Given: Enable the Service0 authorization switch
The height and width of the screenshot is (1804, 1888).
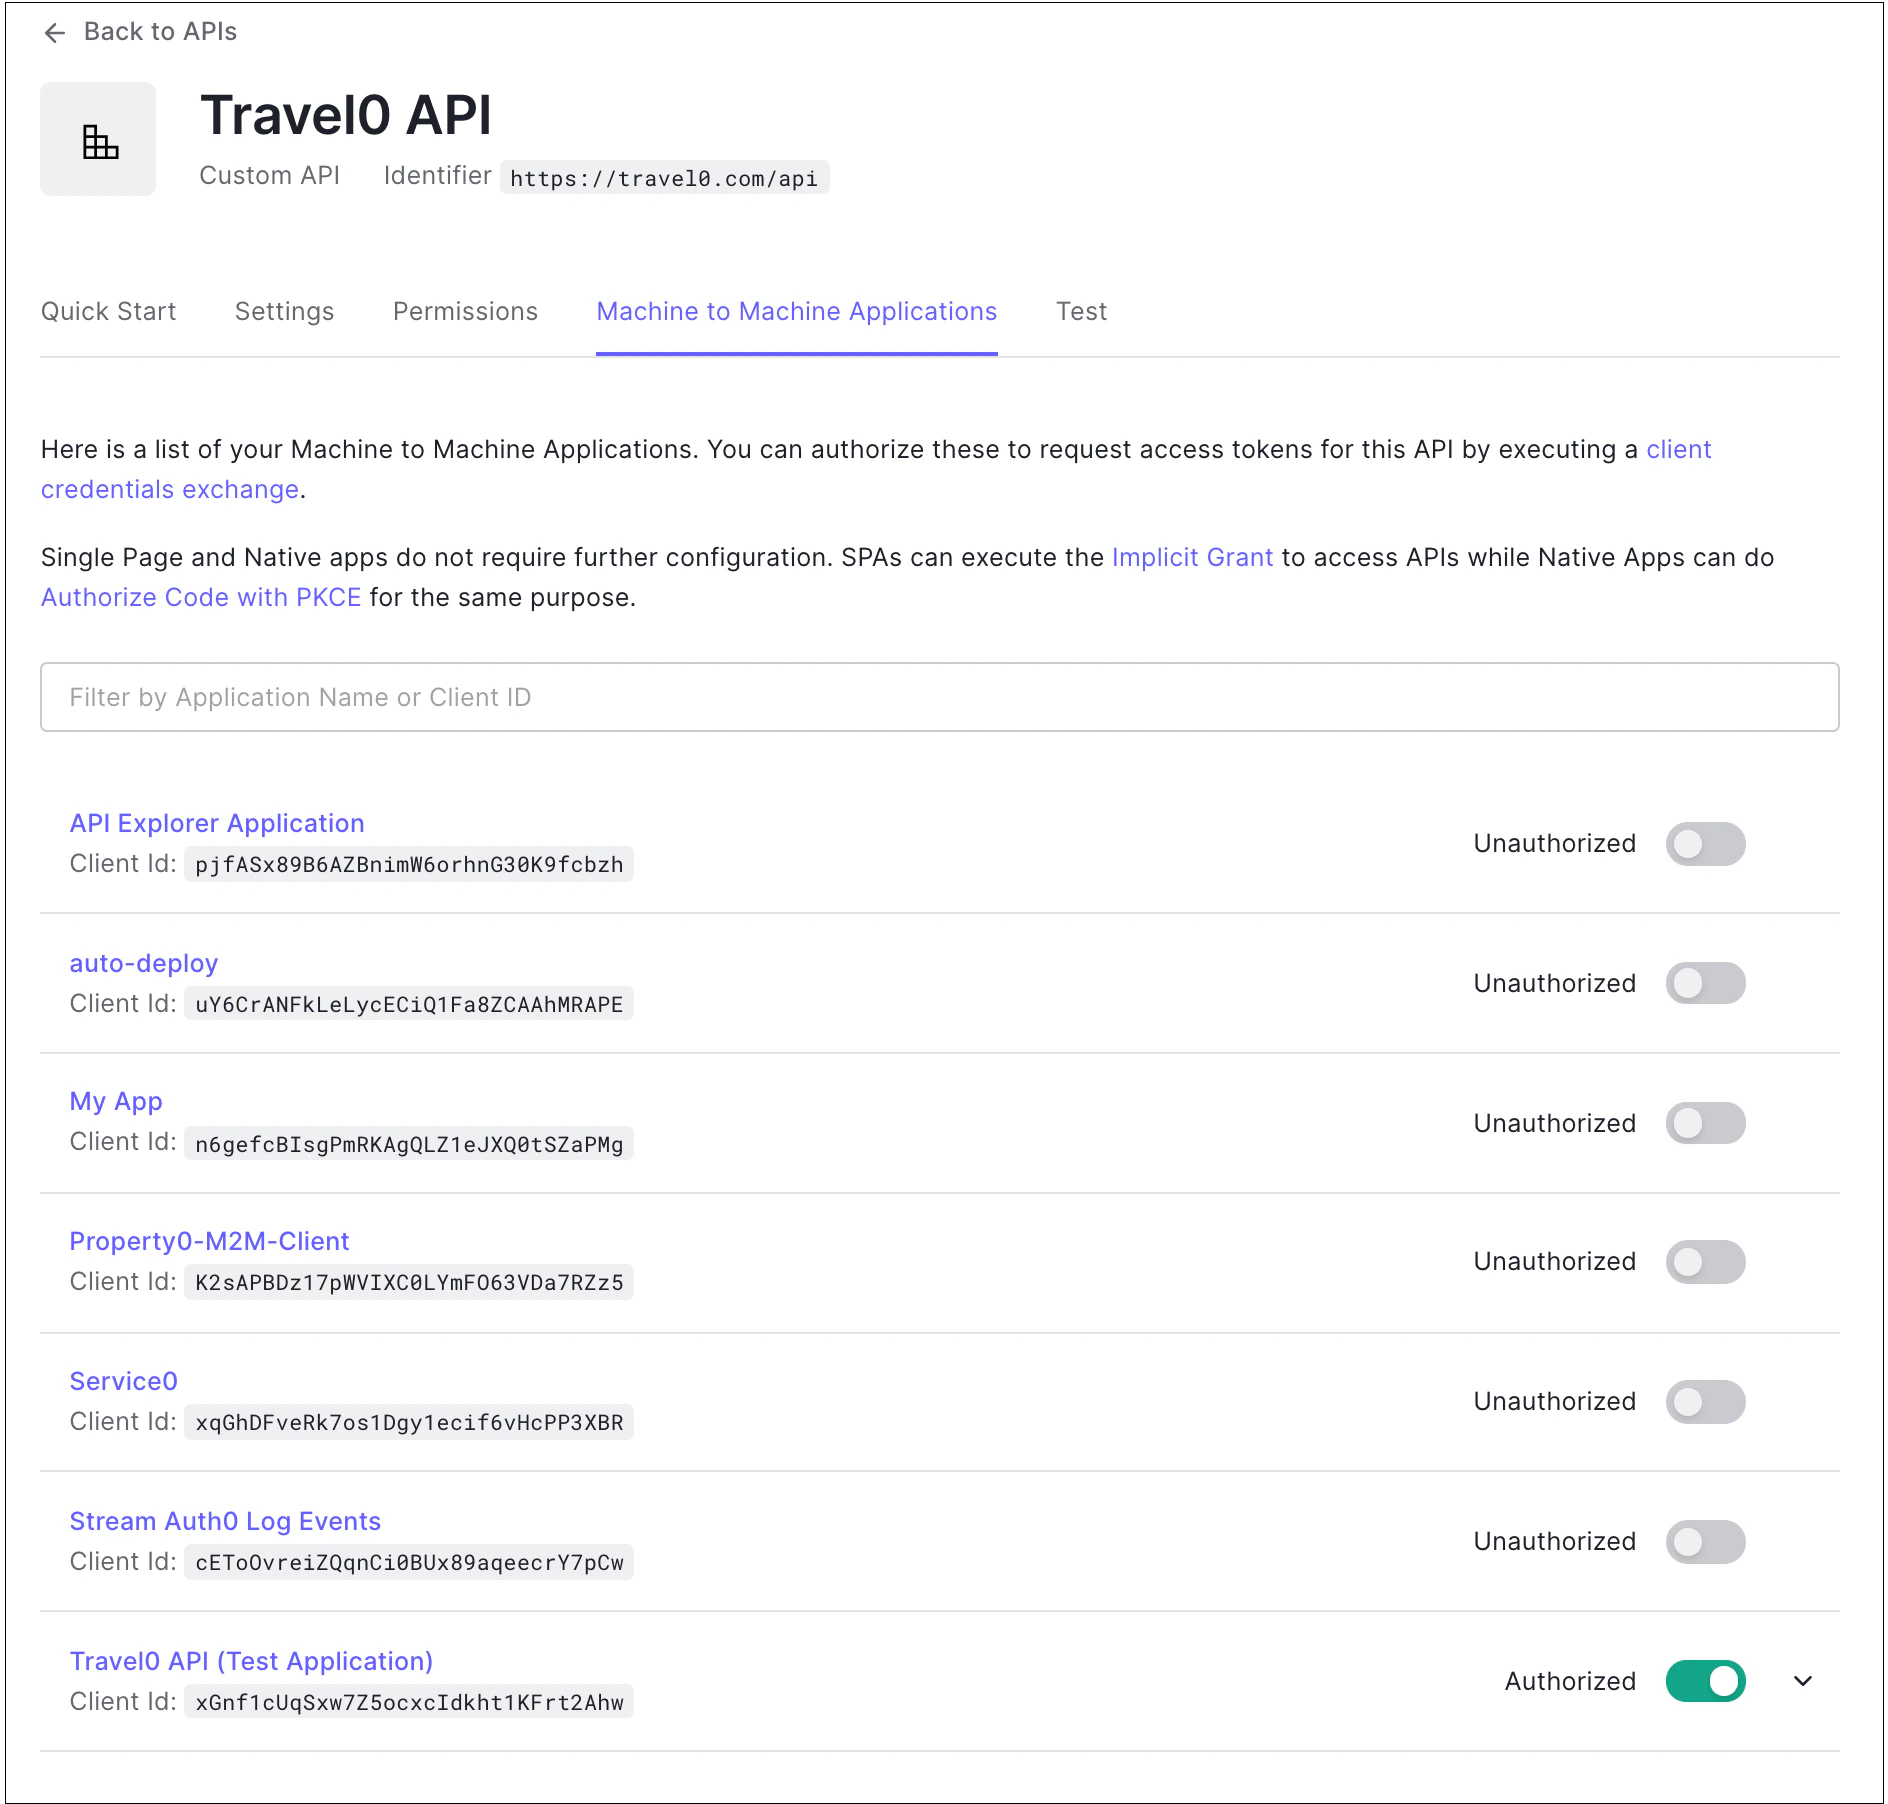Looking at the screenshot, I should pyautogui.click(x=1704, y=1402).
